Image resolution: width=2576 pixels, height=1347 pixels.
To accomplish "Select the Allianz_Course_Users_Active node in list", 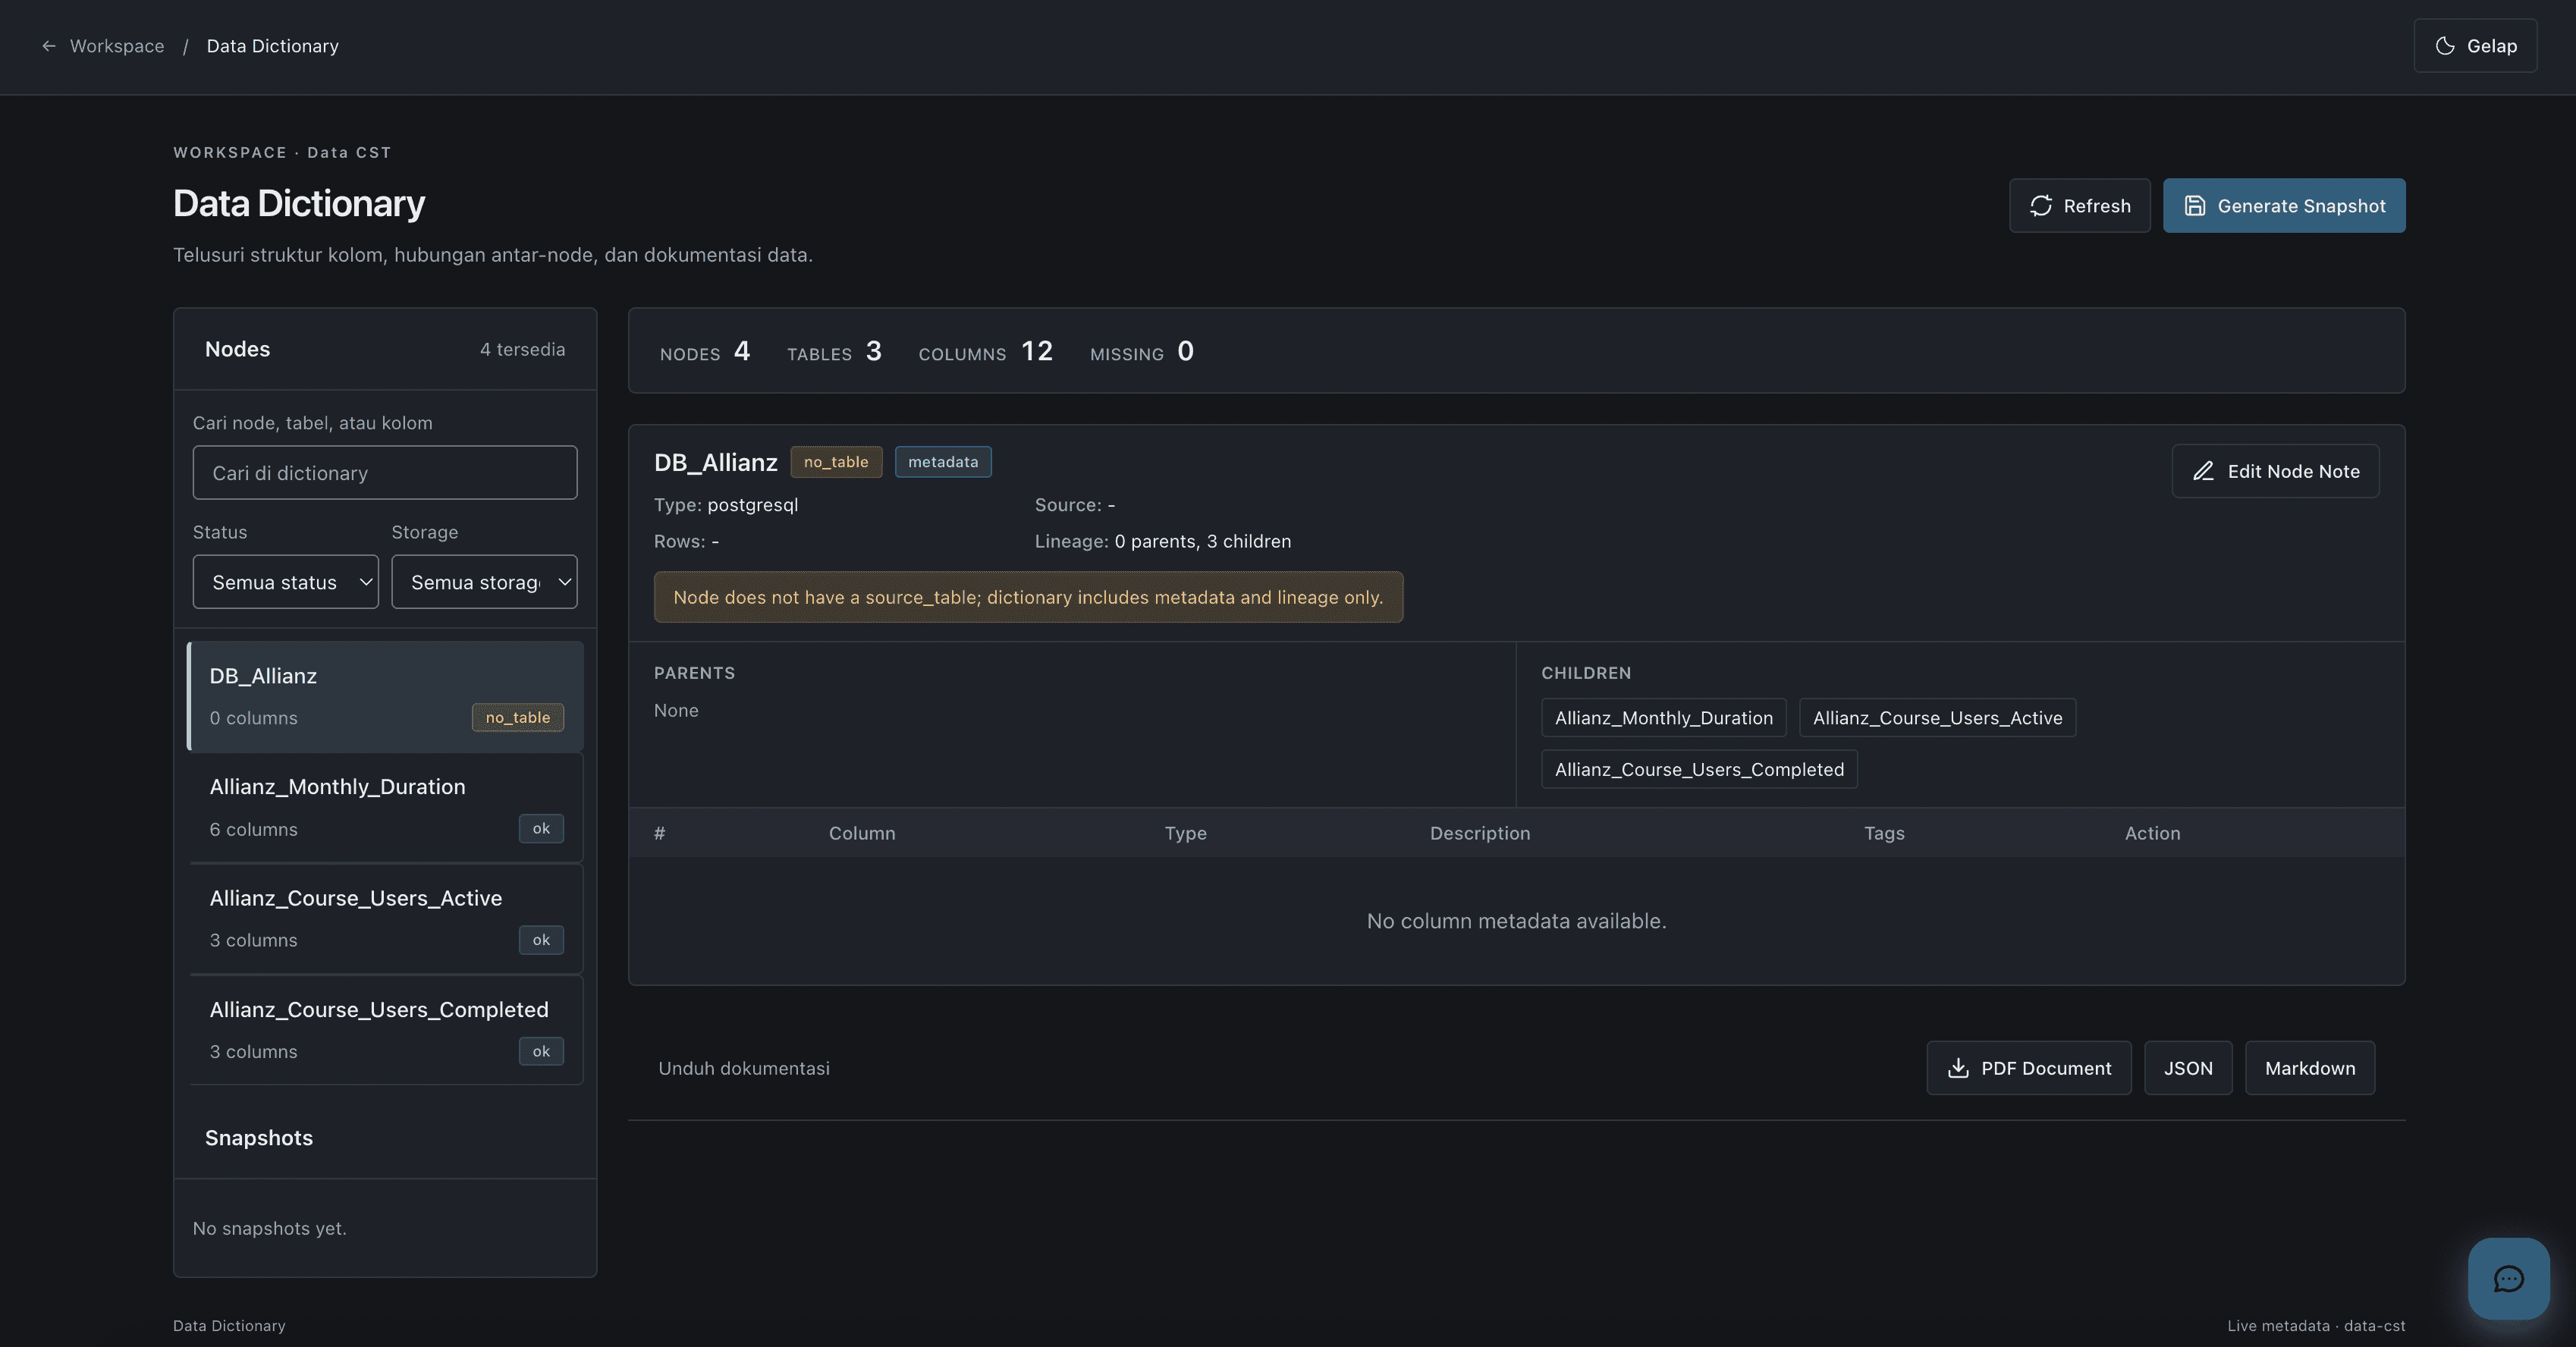I will (x=386, y=919).
